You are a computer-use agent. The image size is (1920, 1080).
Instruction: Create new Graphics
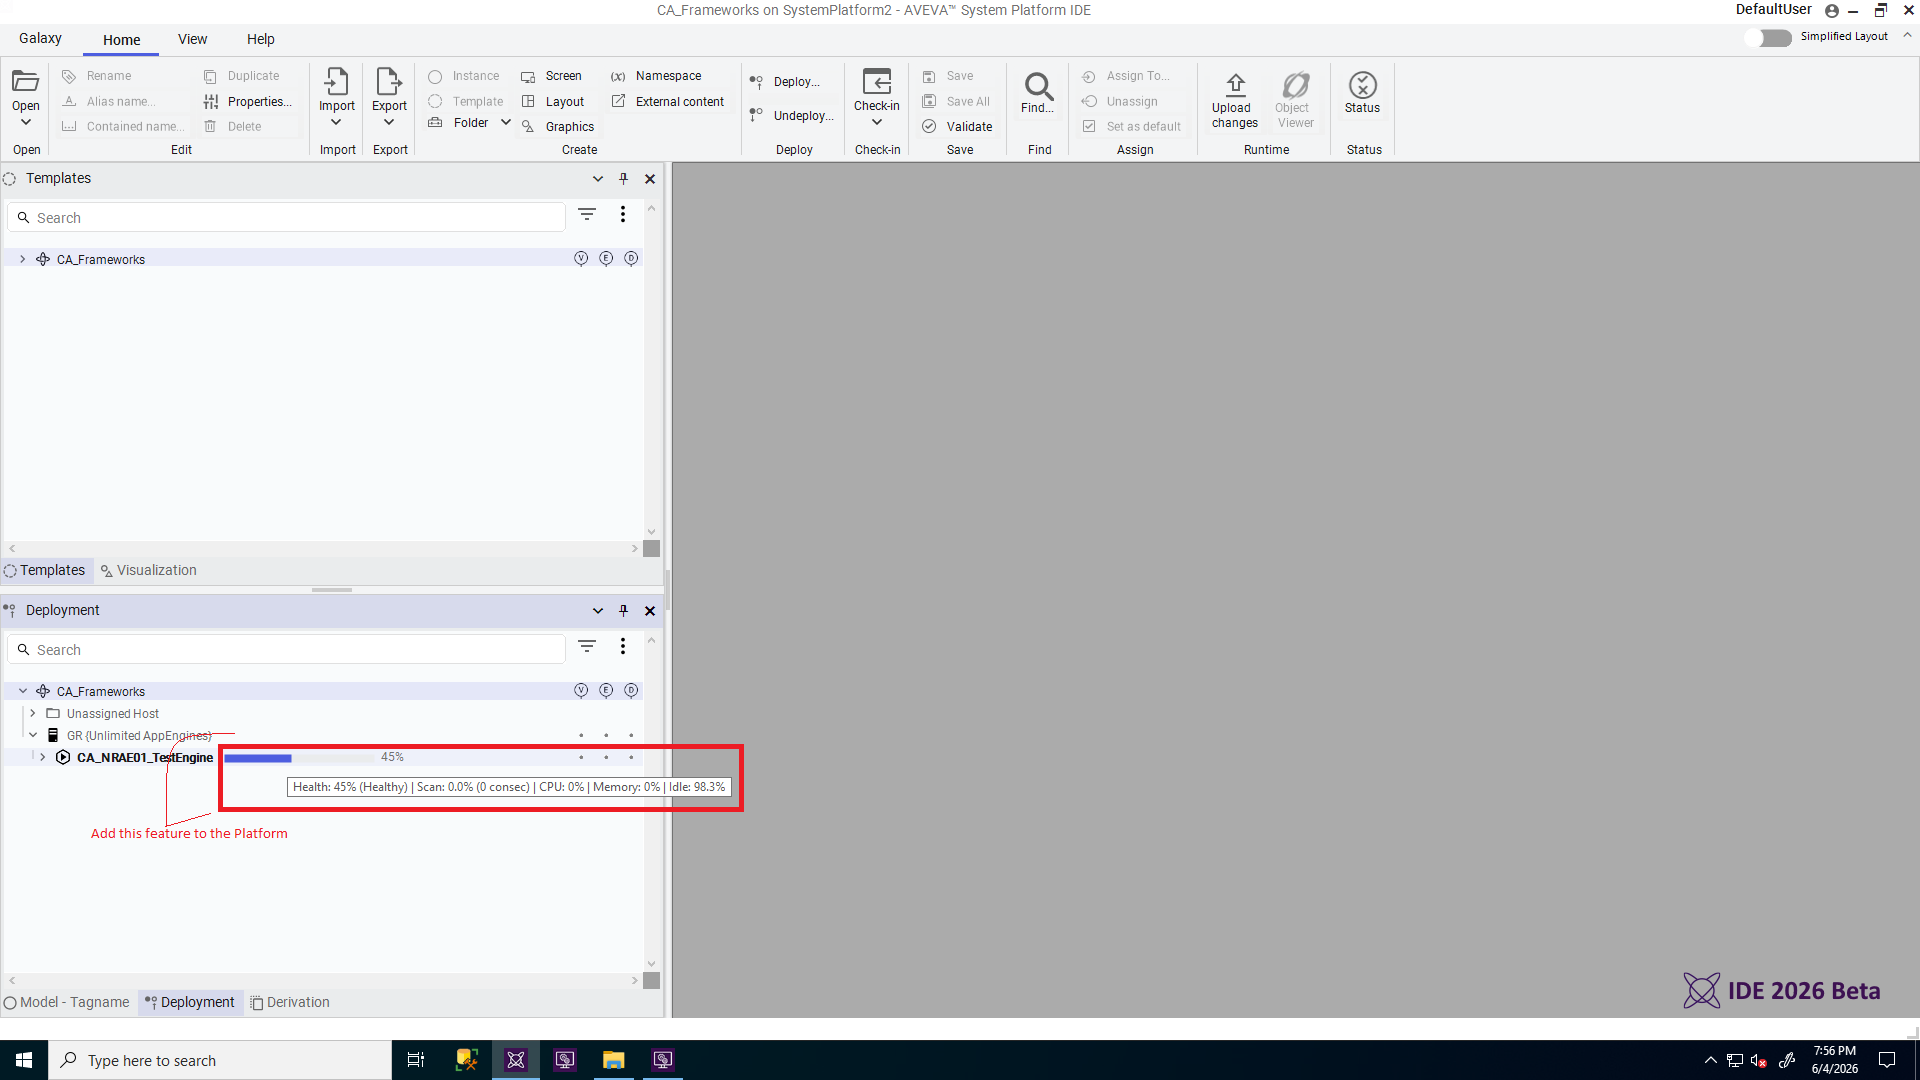[x=558, y=127]
